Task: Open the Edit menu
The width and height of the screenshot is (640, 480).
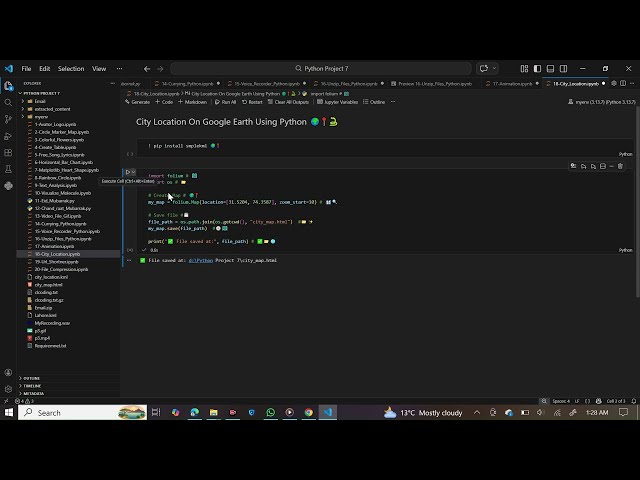Action: [44, 69]
